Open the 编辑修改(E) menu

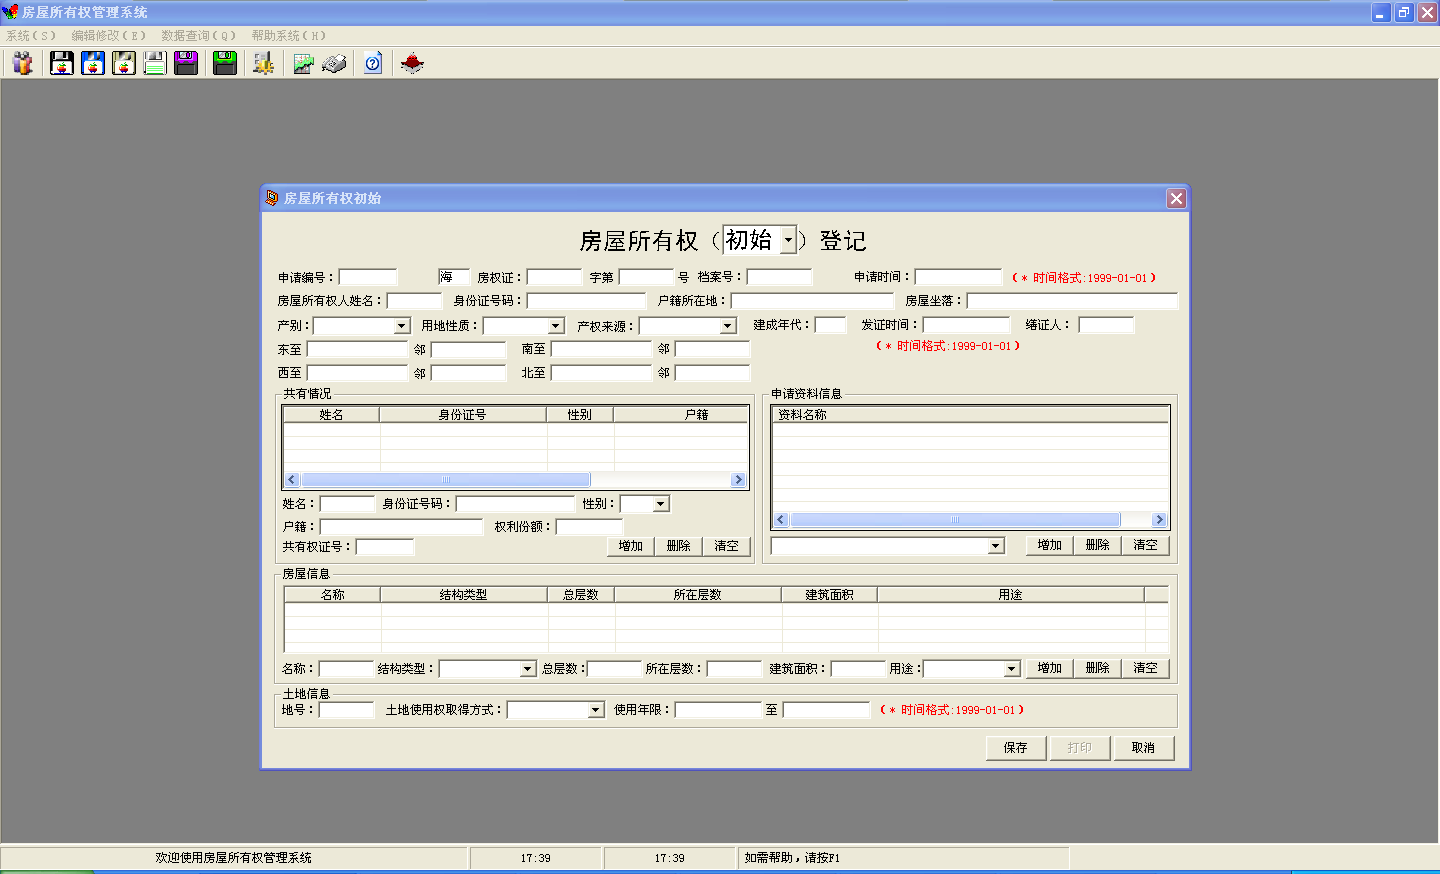108,35
